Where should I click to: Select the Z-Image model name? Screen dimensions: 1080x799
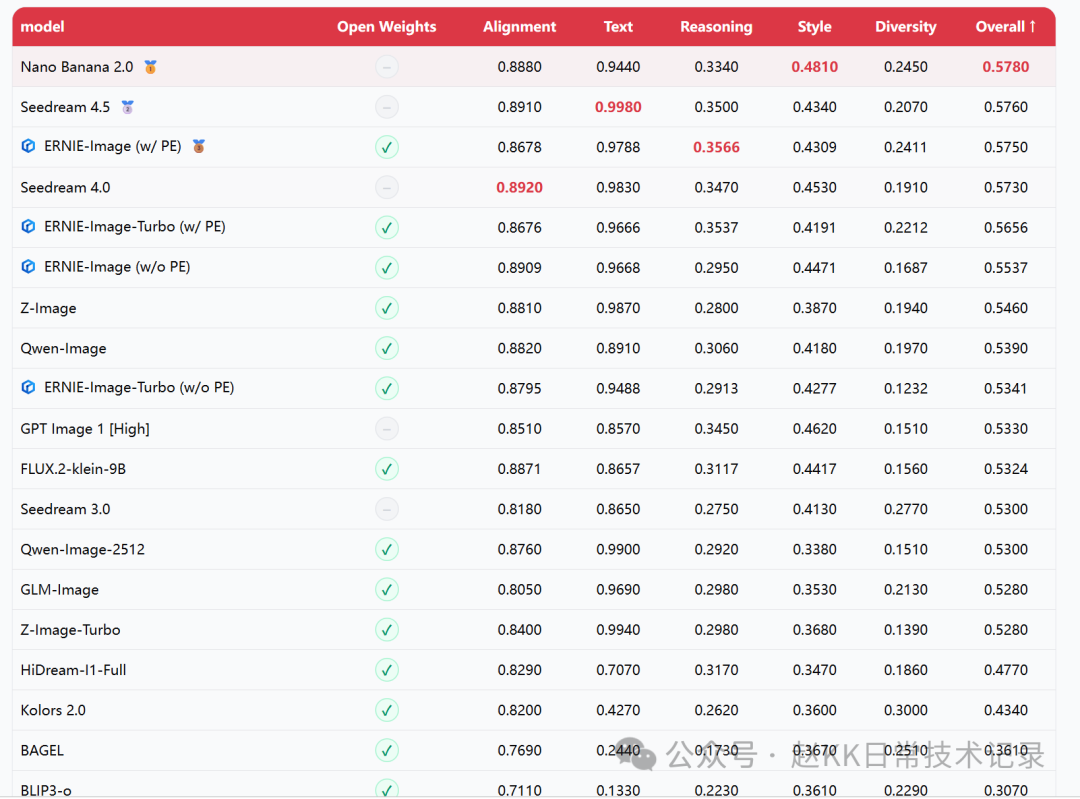48,308
